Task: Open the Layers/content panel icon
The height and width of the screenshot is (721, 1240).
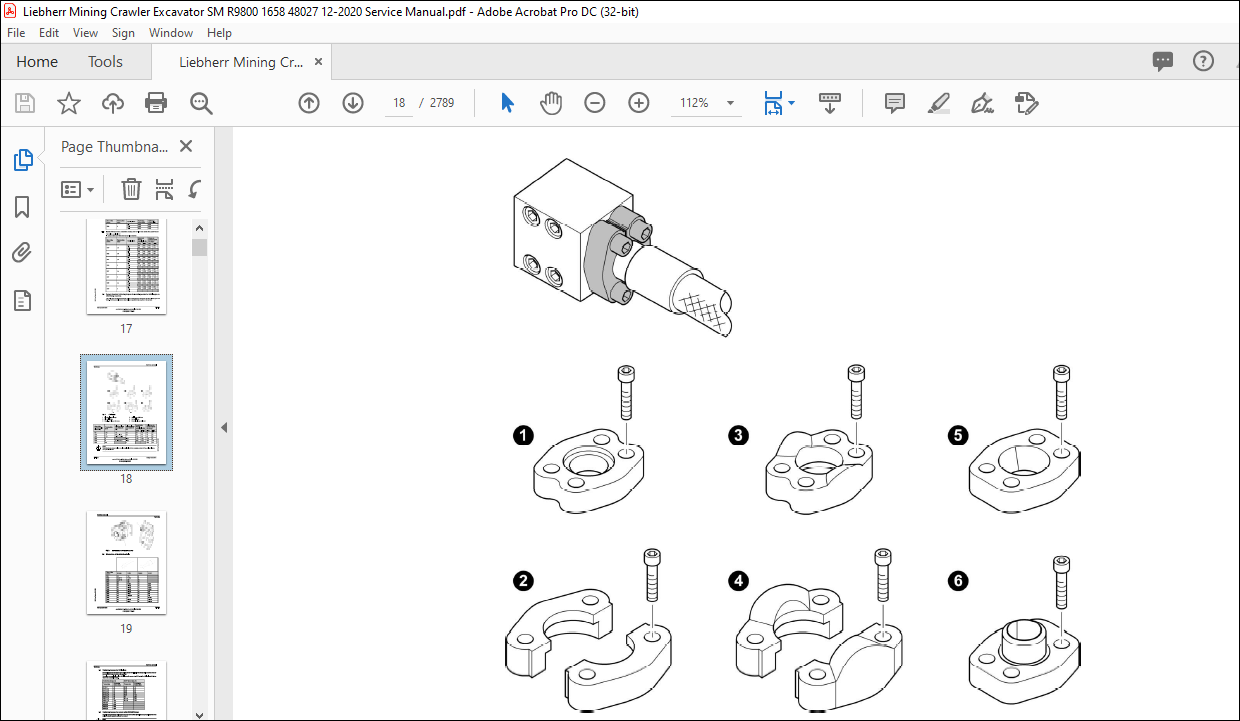Action: coord(22,300)
